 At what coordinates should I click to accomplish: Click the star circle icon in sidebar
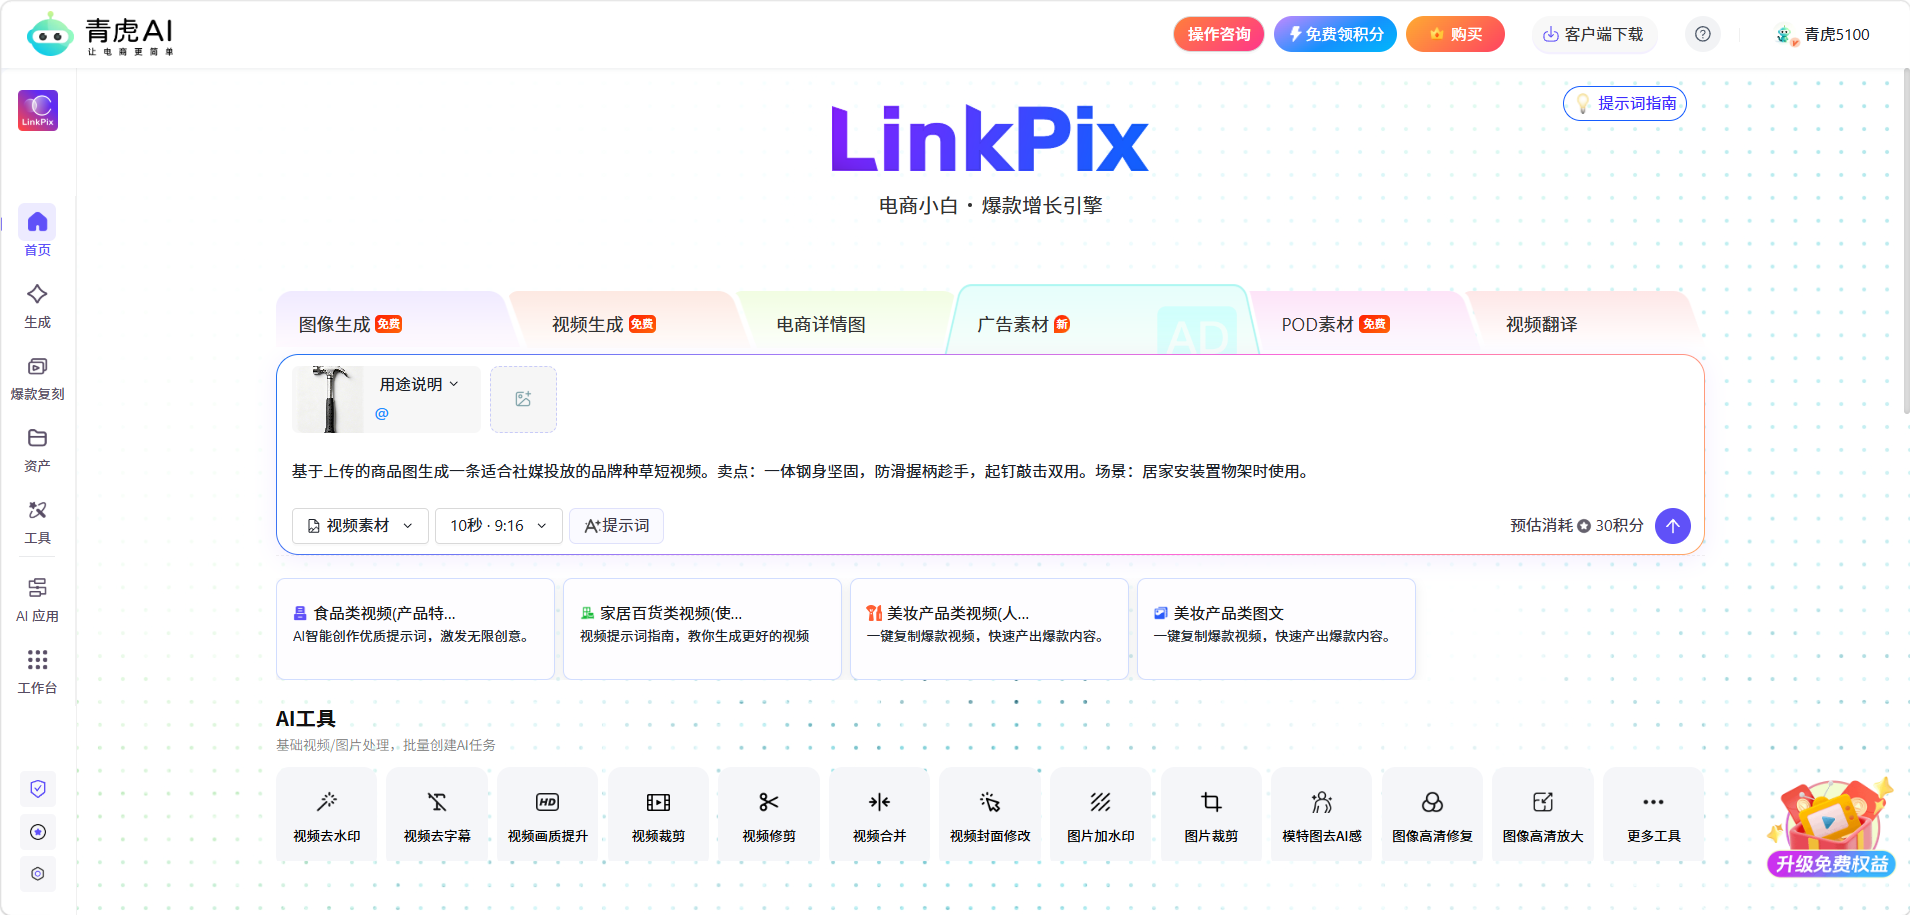click(38, 832)
